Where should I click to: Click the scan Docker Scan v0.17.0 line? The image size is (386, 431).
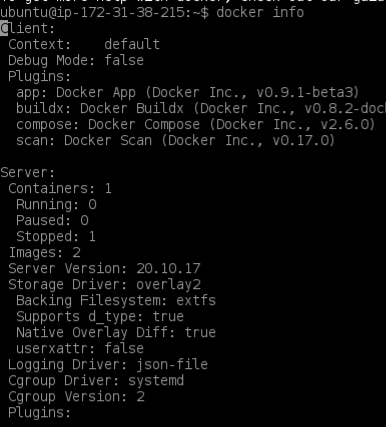pyautogui.click(x=175, y=140)
